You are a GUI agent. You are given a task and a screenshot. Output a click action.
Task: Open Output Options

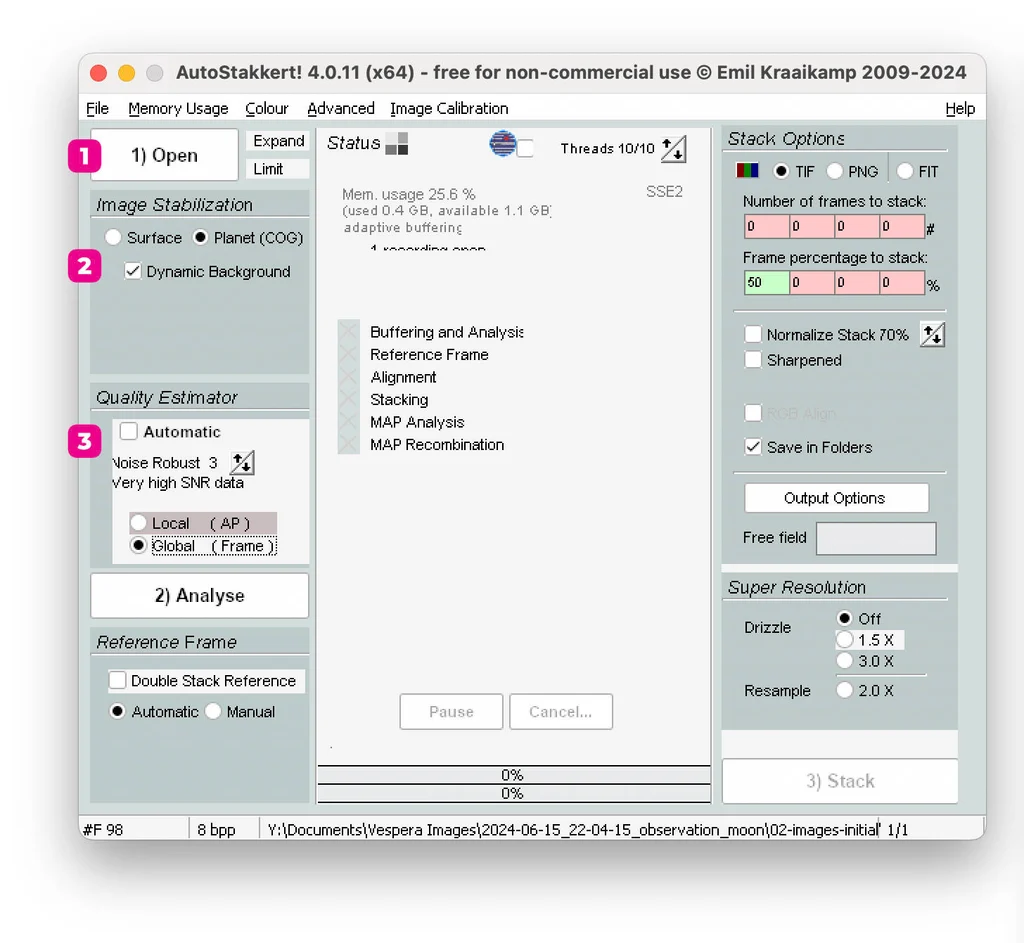click(836, 498)
